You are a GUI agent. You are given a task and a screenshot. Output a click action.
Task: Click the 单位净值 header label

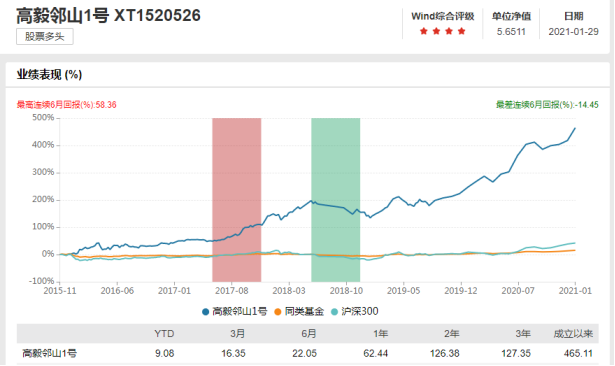(x=511, y=16)
